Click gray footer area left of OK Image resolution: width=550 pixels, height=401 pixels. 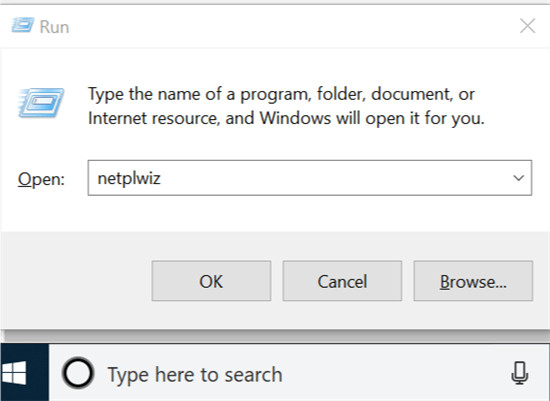75,281
